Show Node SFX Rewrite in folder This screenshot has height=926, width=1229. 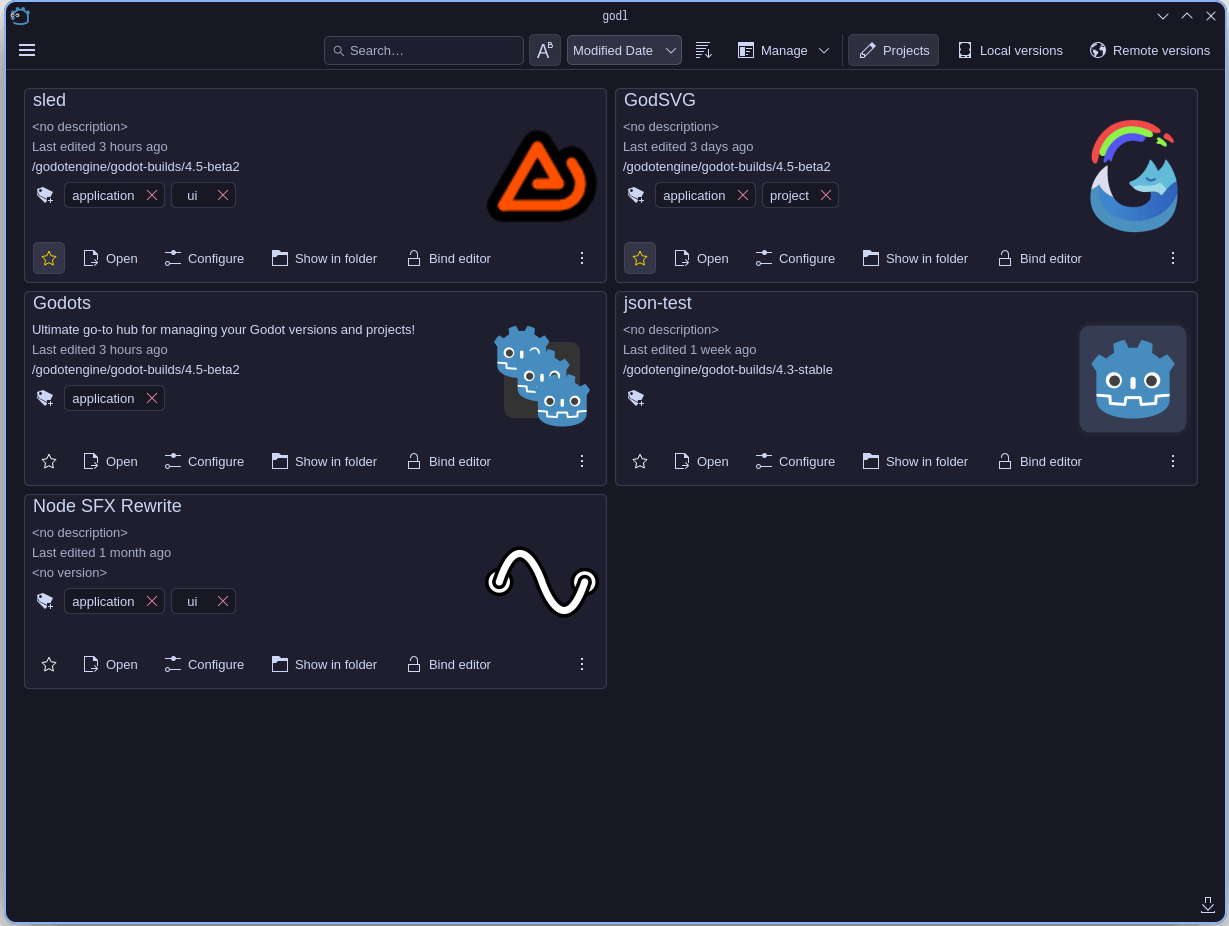pos(325,664)
